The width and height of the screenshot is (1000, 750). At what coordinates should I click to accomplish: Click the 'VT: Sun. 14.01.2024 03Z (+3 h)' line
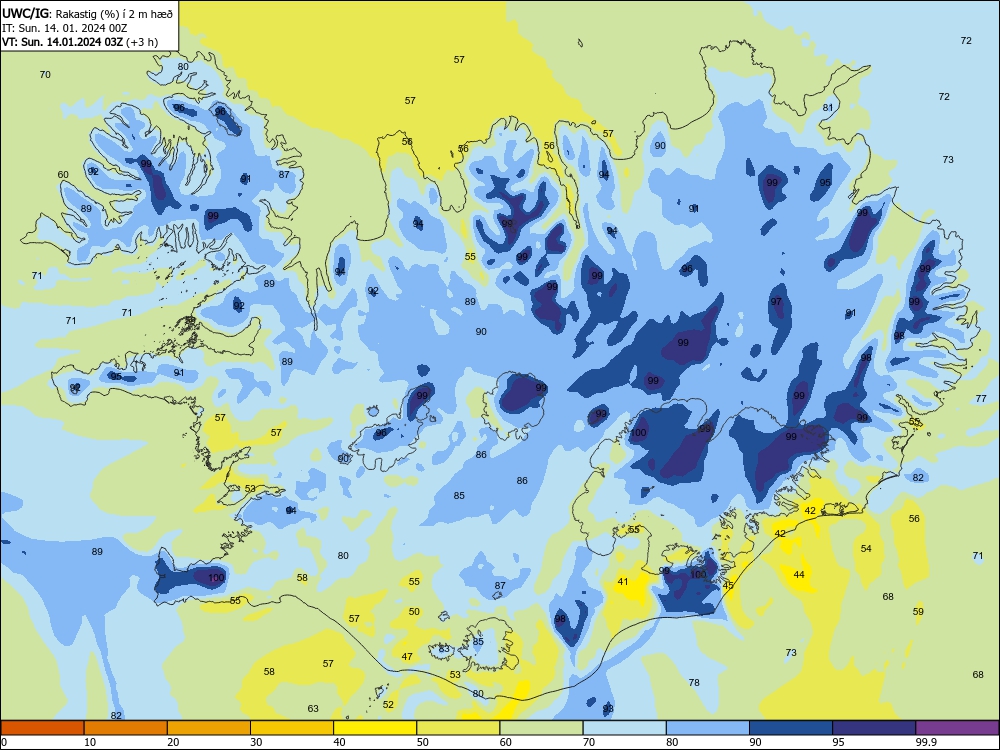point(80,42)
